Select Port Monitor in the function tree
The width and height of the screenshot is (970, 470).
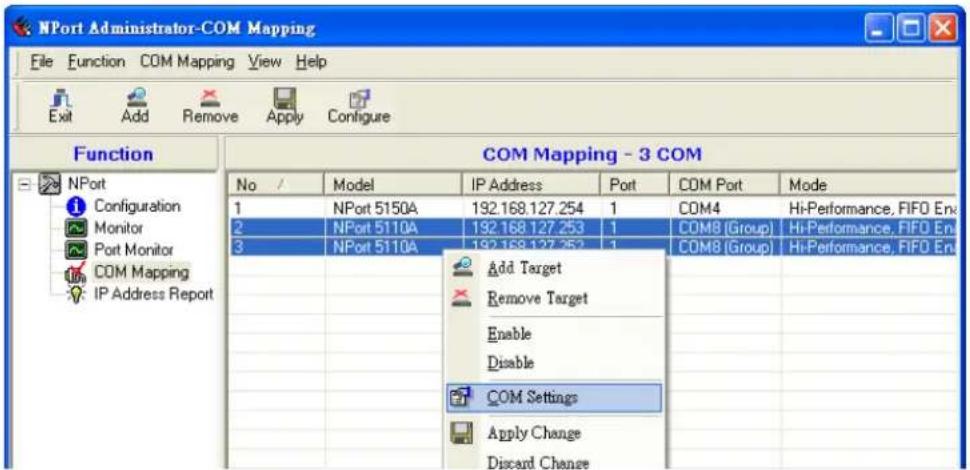click(x=134, y=251)
